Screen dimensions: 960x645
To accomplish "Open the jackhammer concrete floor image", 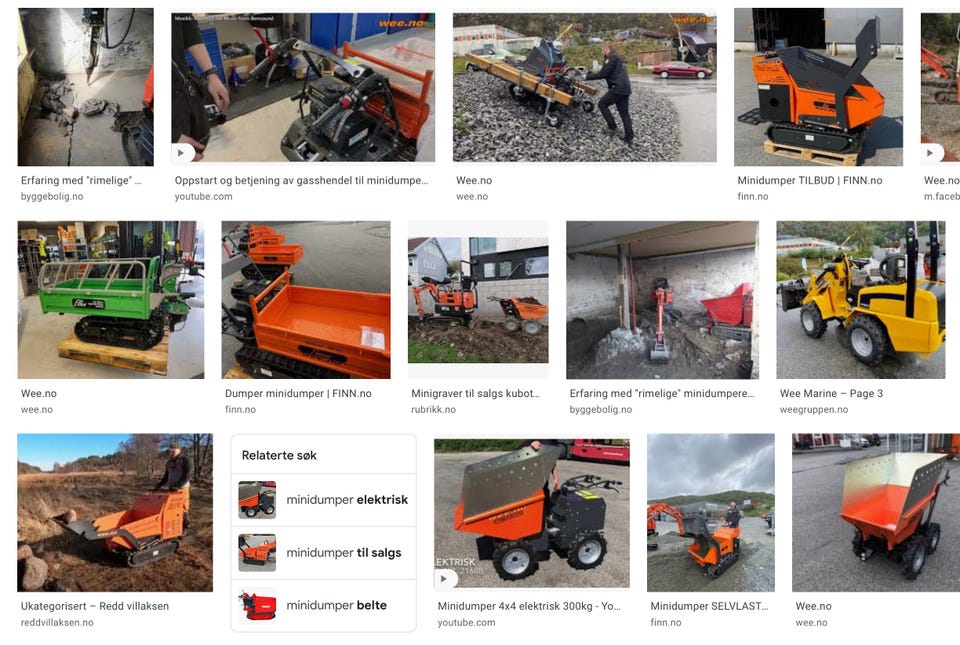I will click(x=86, y=87).
